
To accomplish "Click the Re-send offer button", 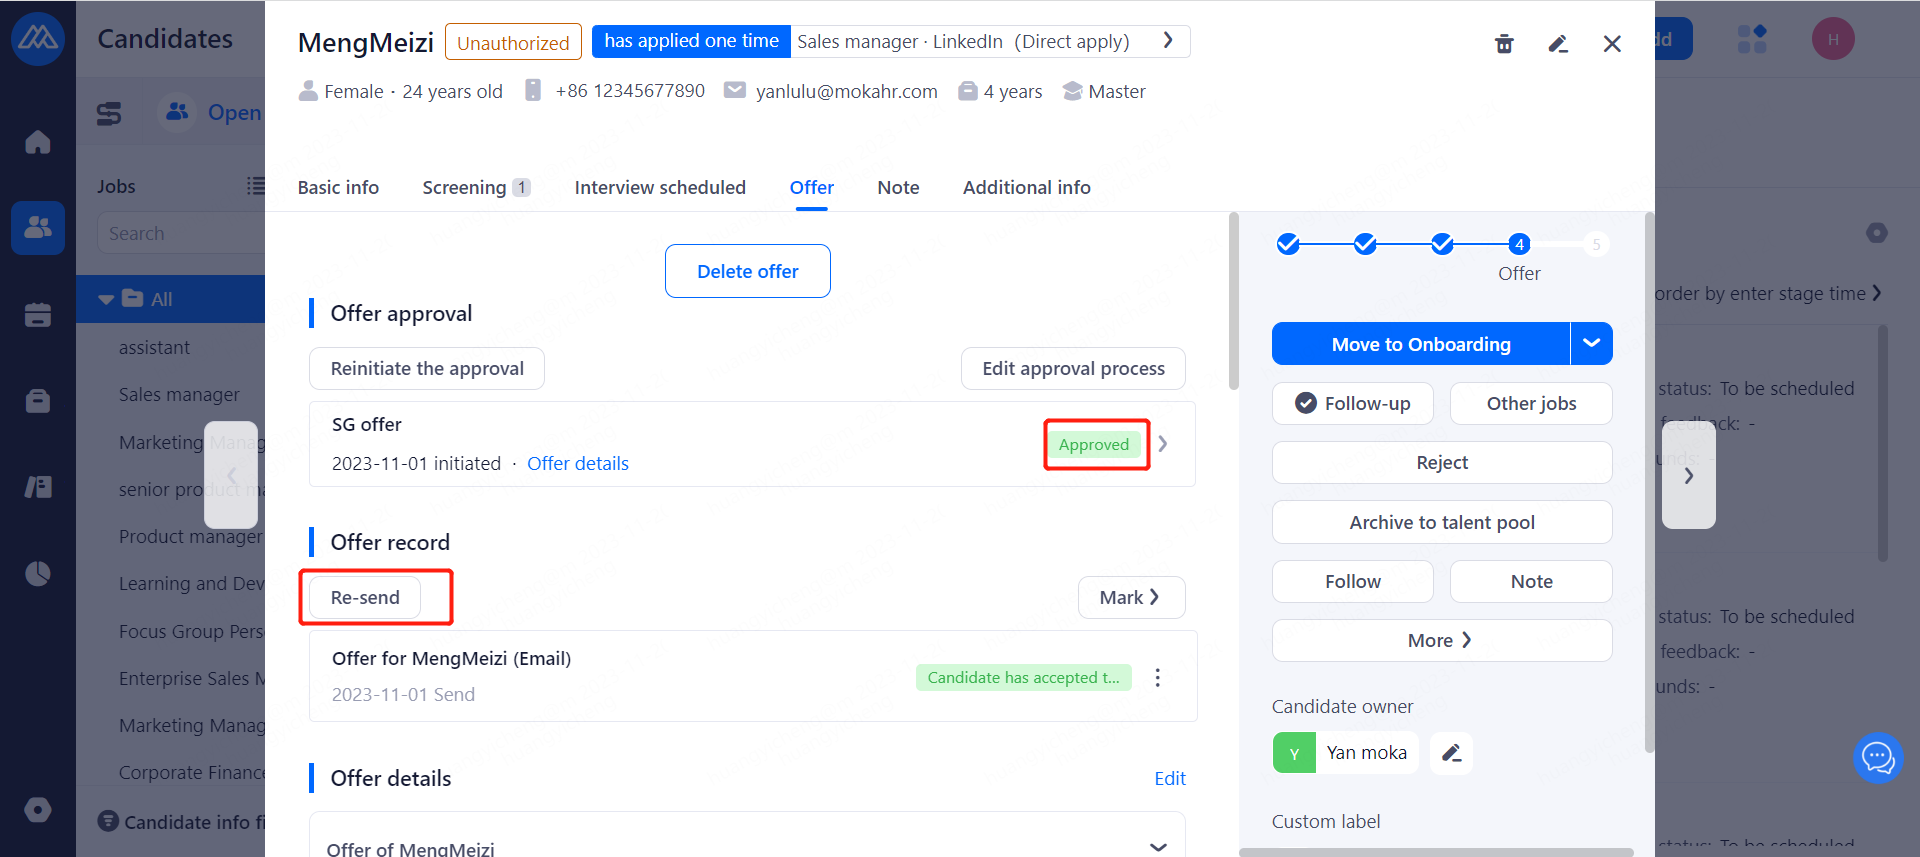I will point(365,597).
